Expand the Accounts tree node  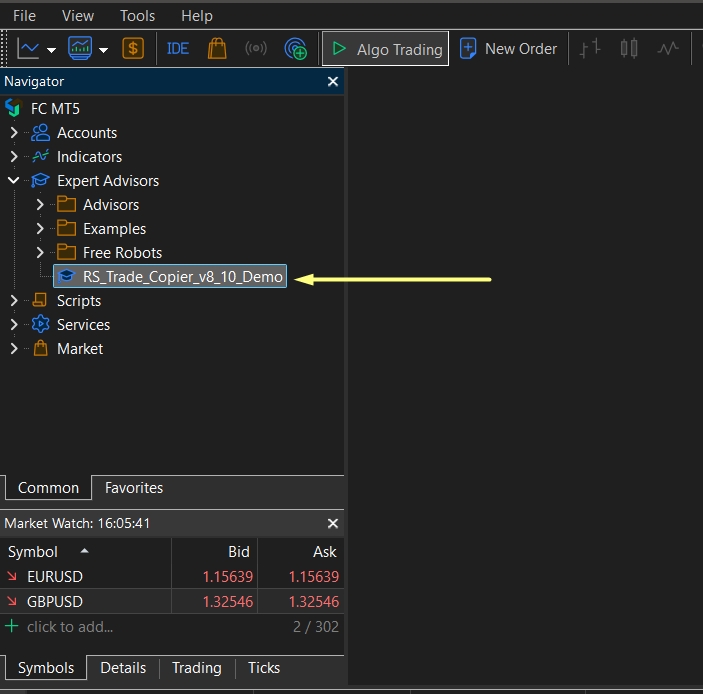tap(14, 132)
